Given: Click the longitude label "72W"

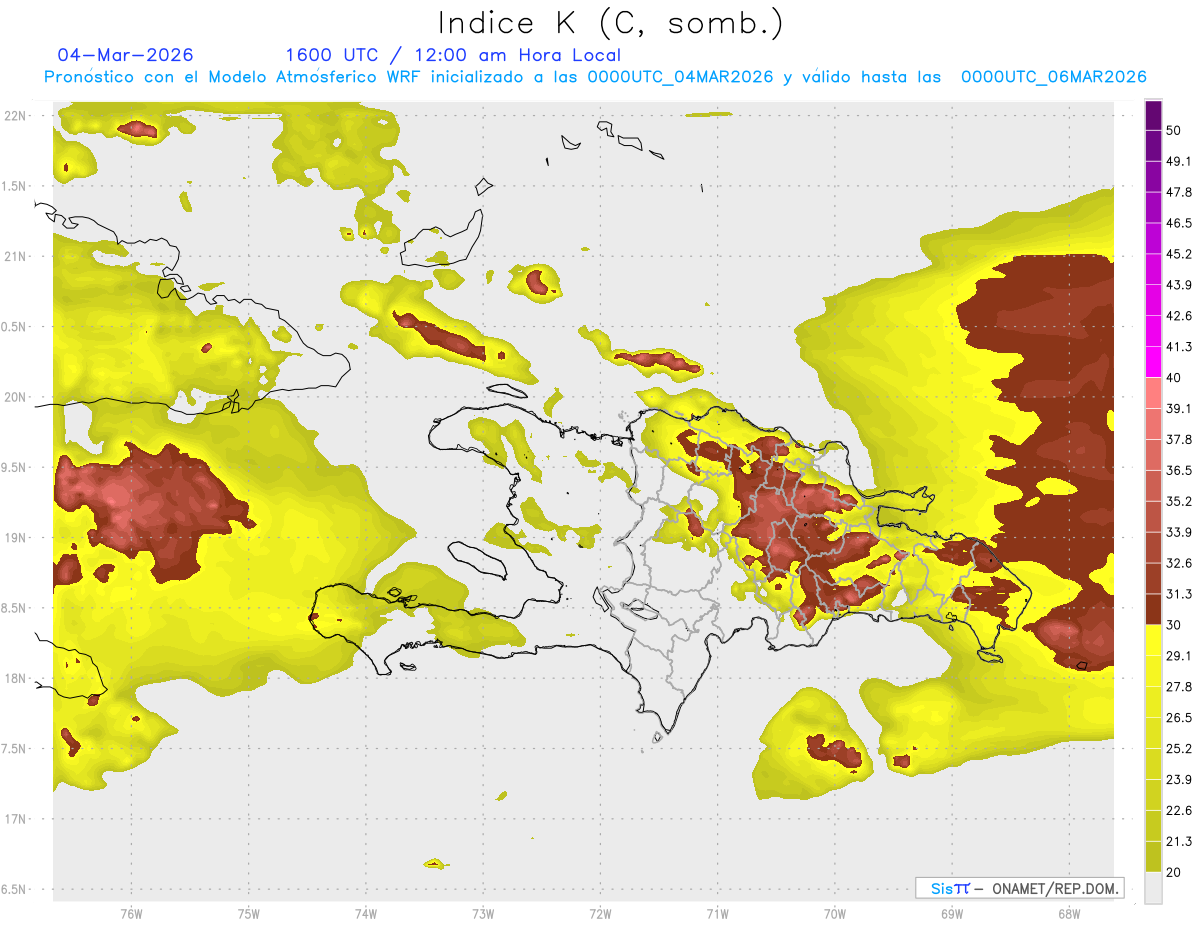Looking at the screenshot, I should pos(600,913).
